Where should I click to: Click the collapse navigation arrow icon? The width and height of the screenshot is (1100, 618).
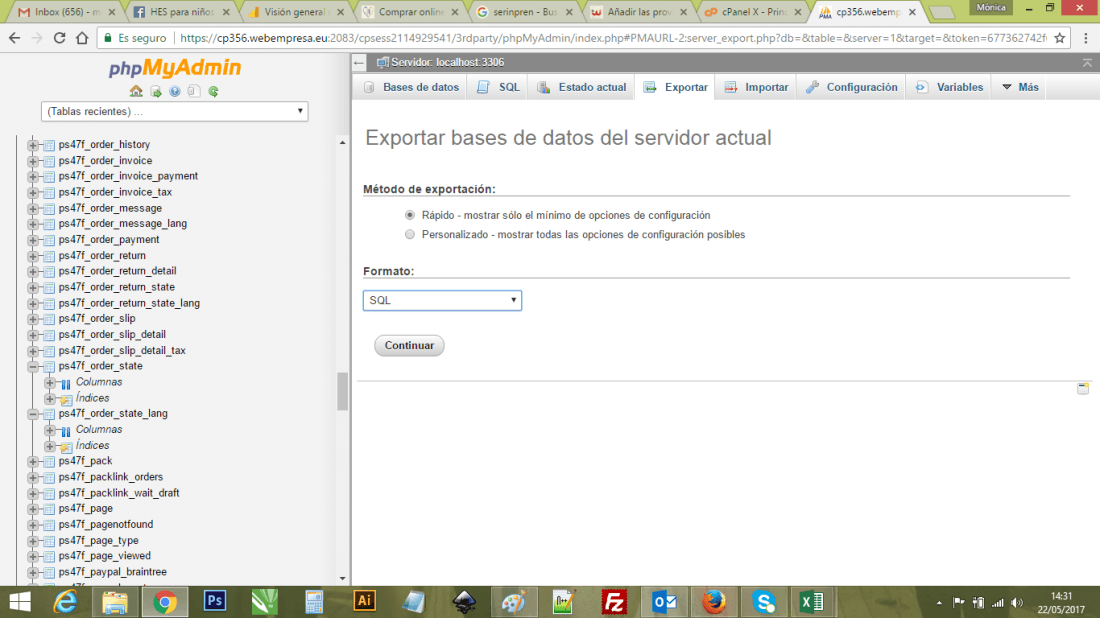click(x=359, y=62)
